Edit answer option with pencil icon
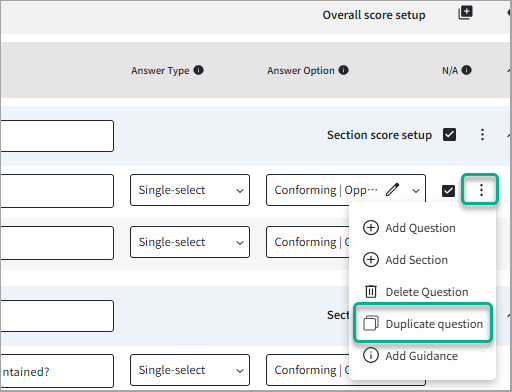Viewport: 512px width, 392px height. tap(392, 190)
